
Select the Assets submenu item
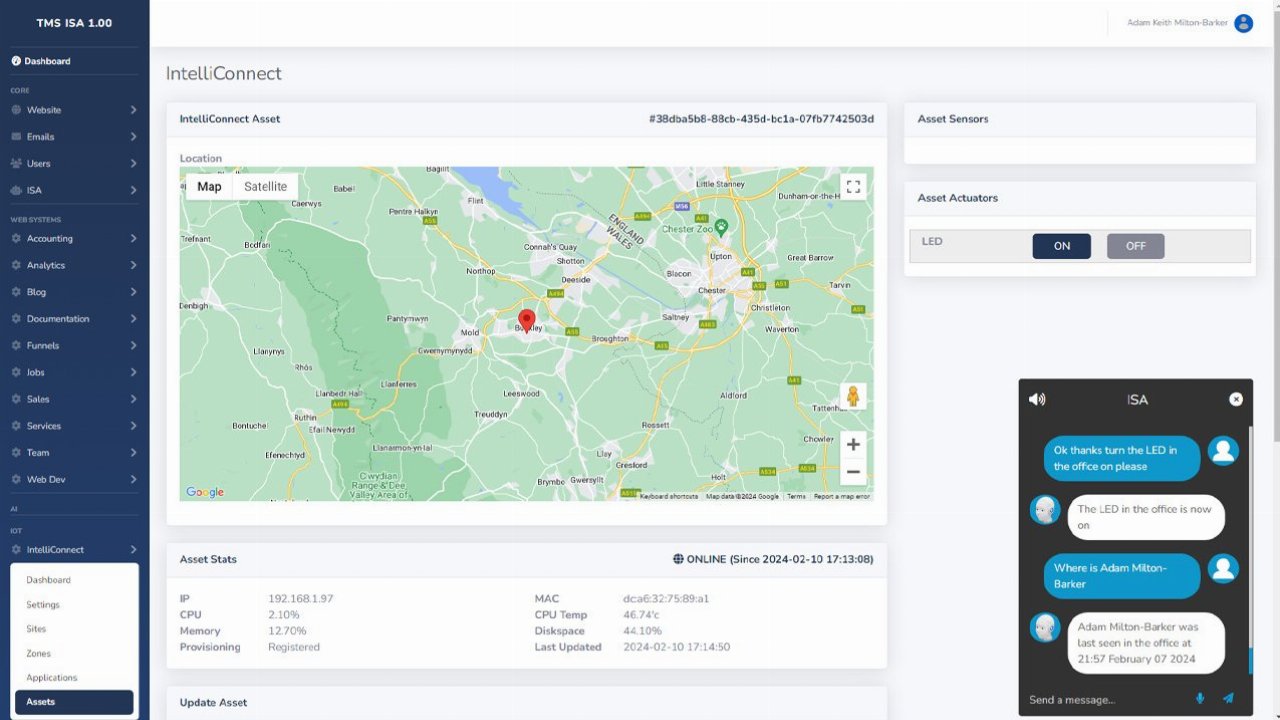(74, 702)
